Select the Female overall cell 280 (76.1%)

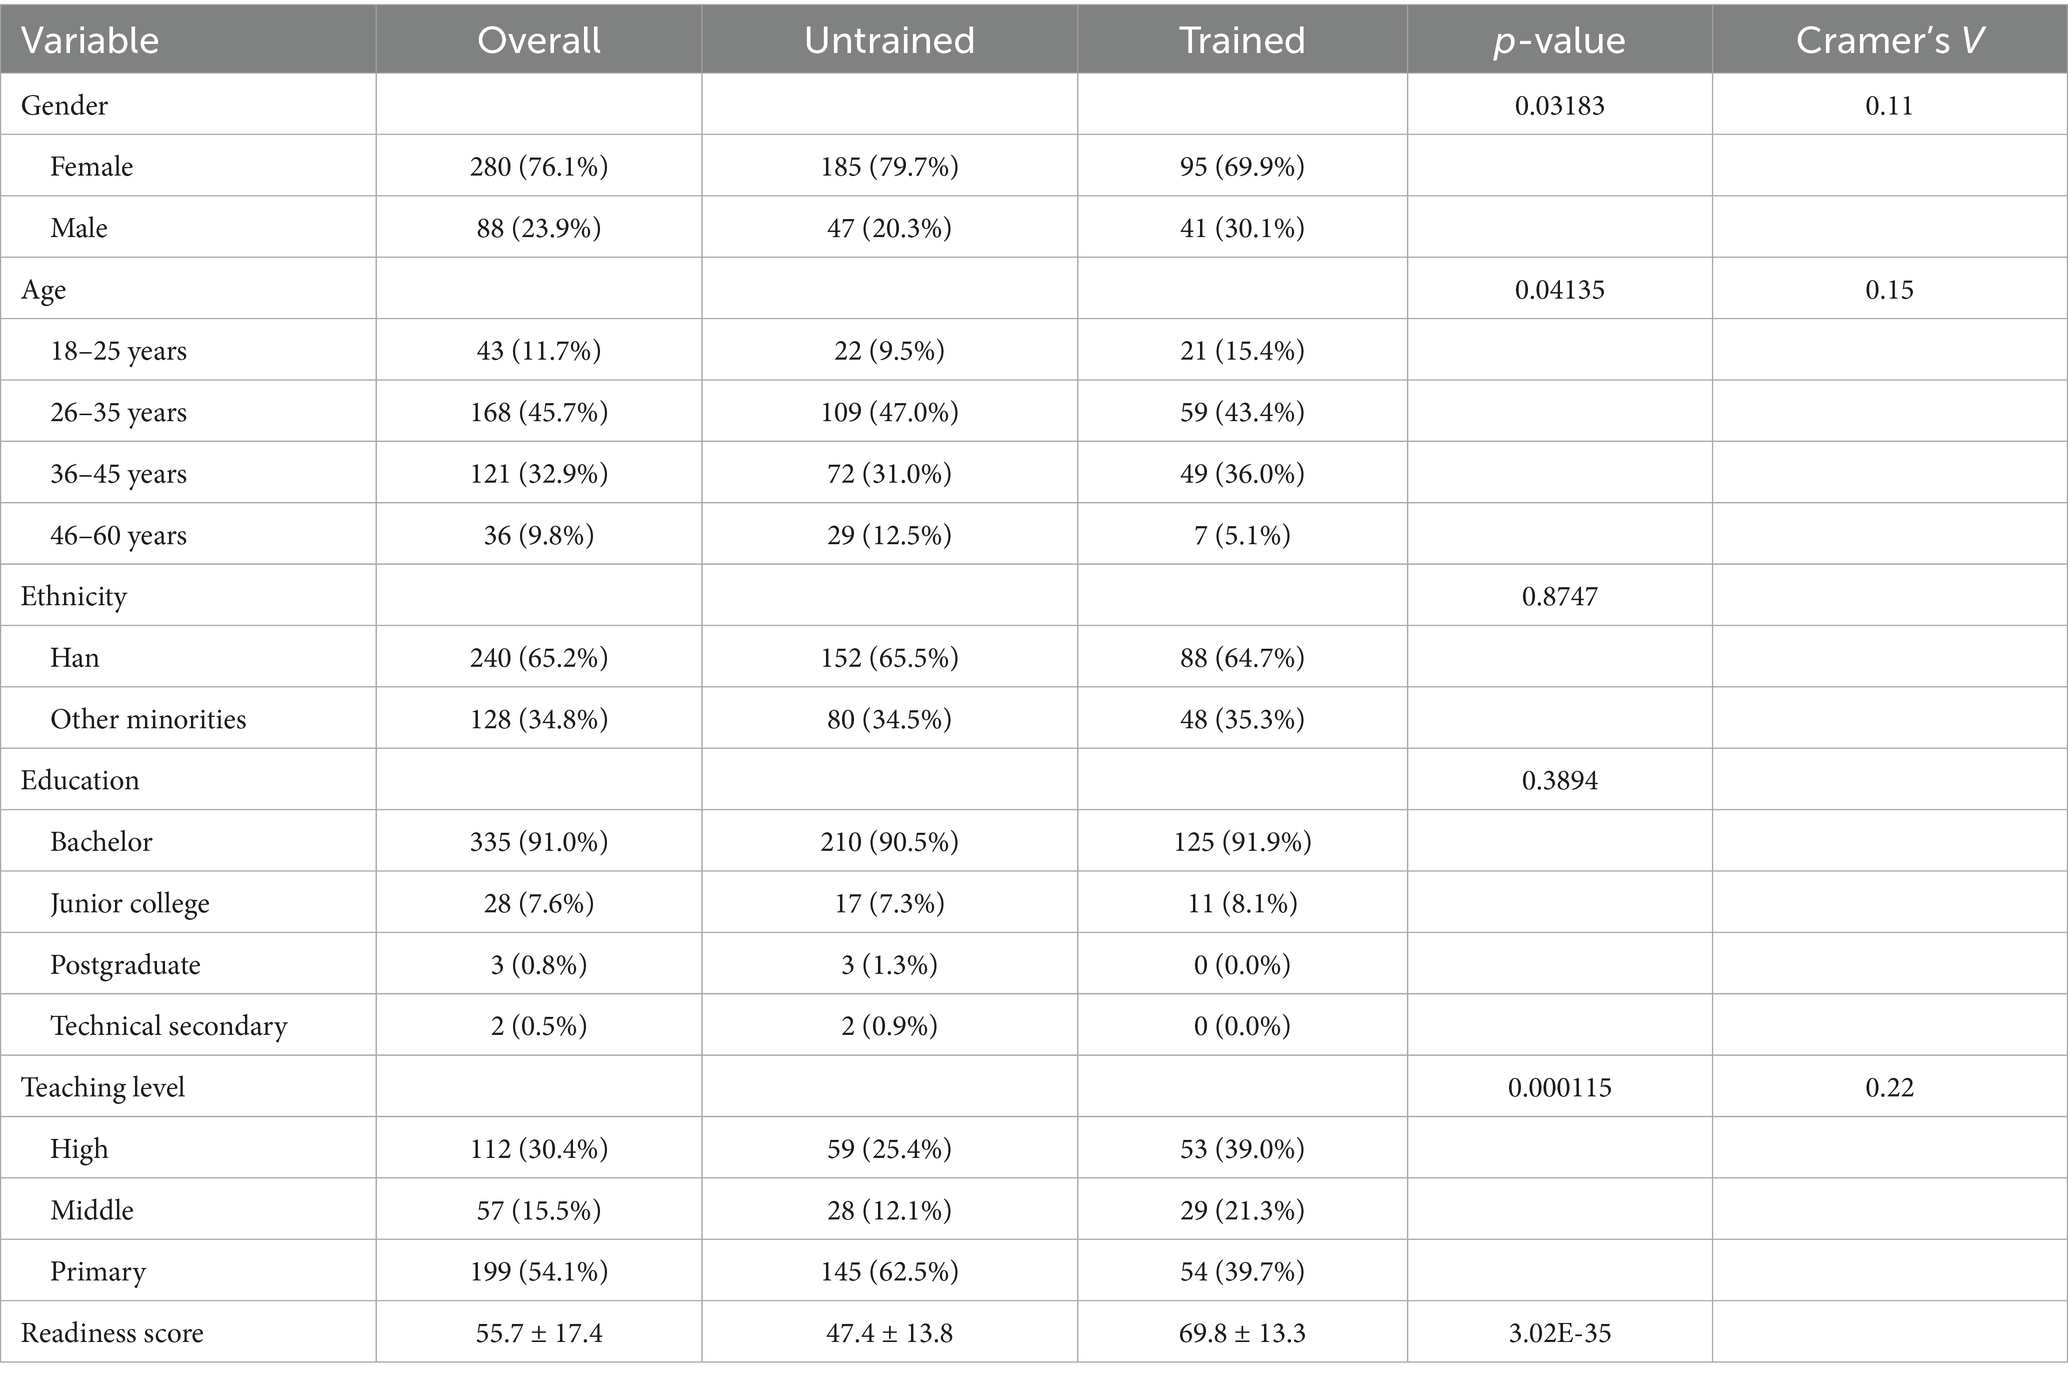coord(539,166)
